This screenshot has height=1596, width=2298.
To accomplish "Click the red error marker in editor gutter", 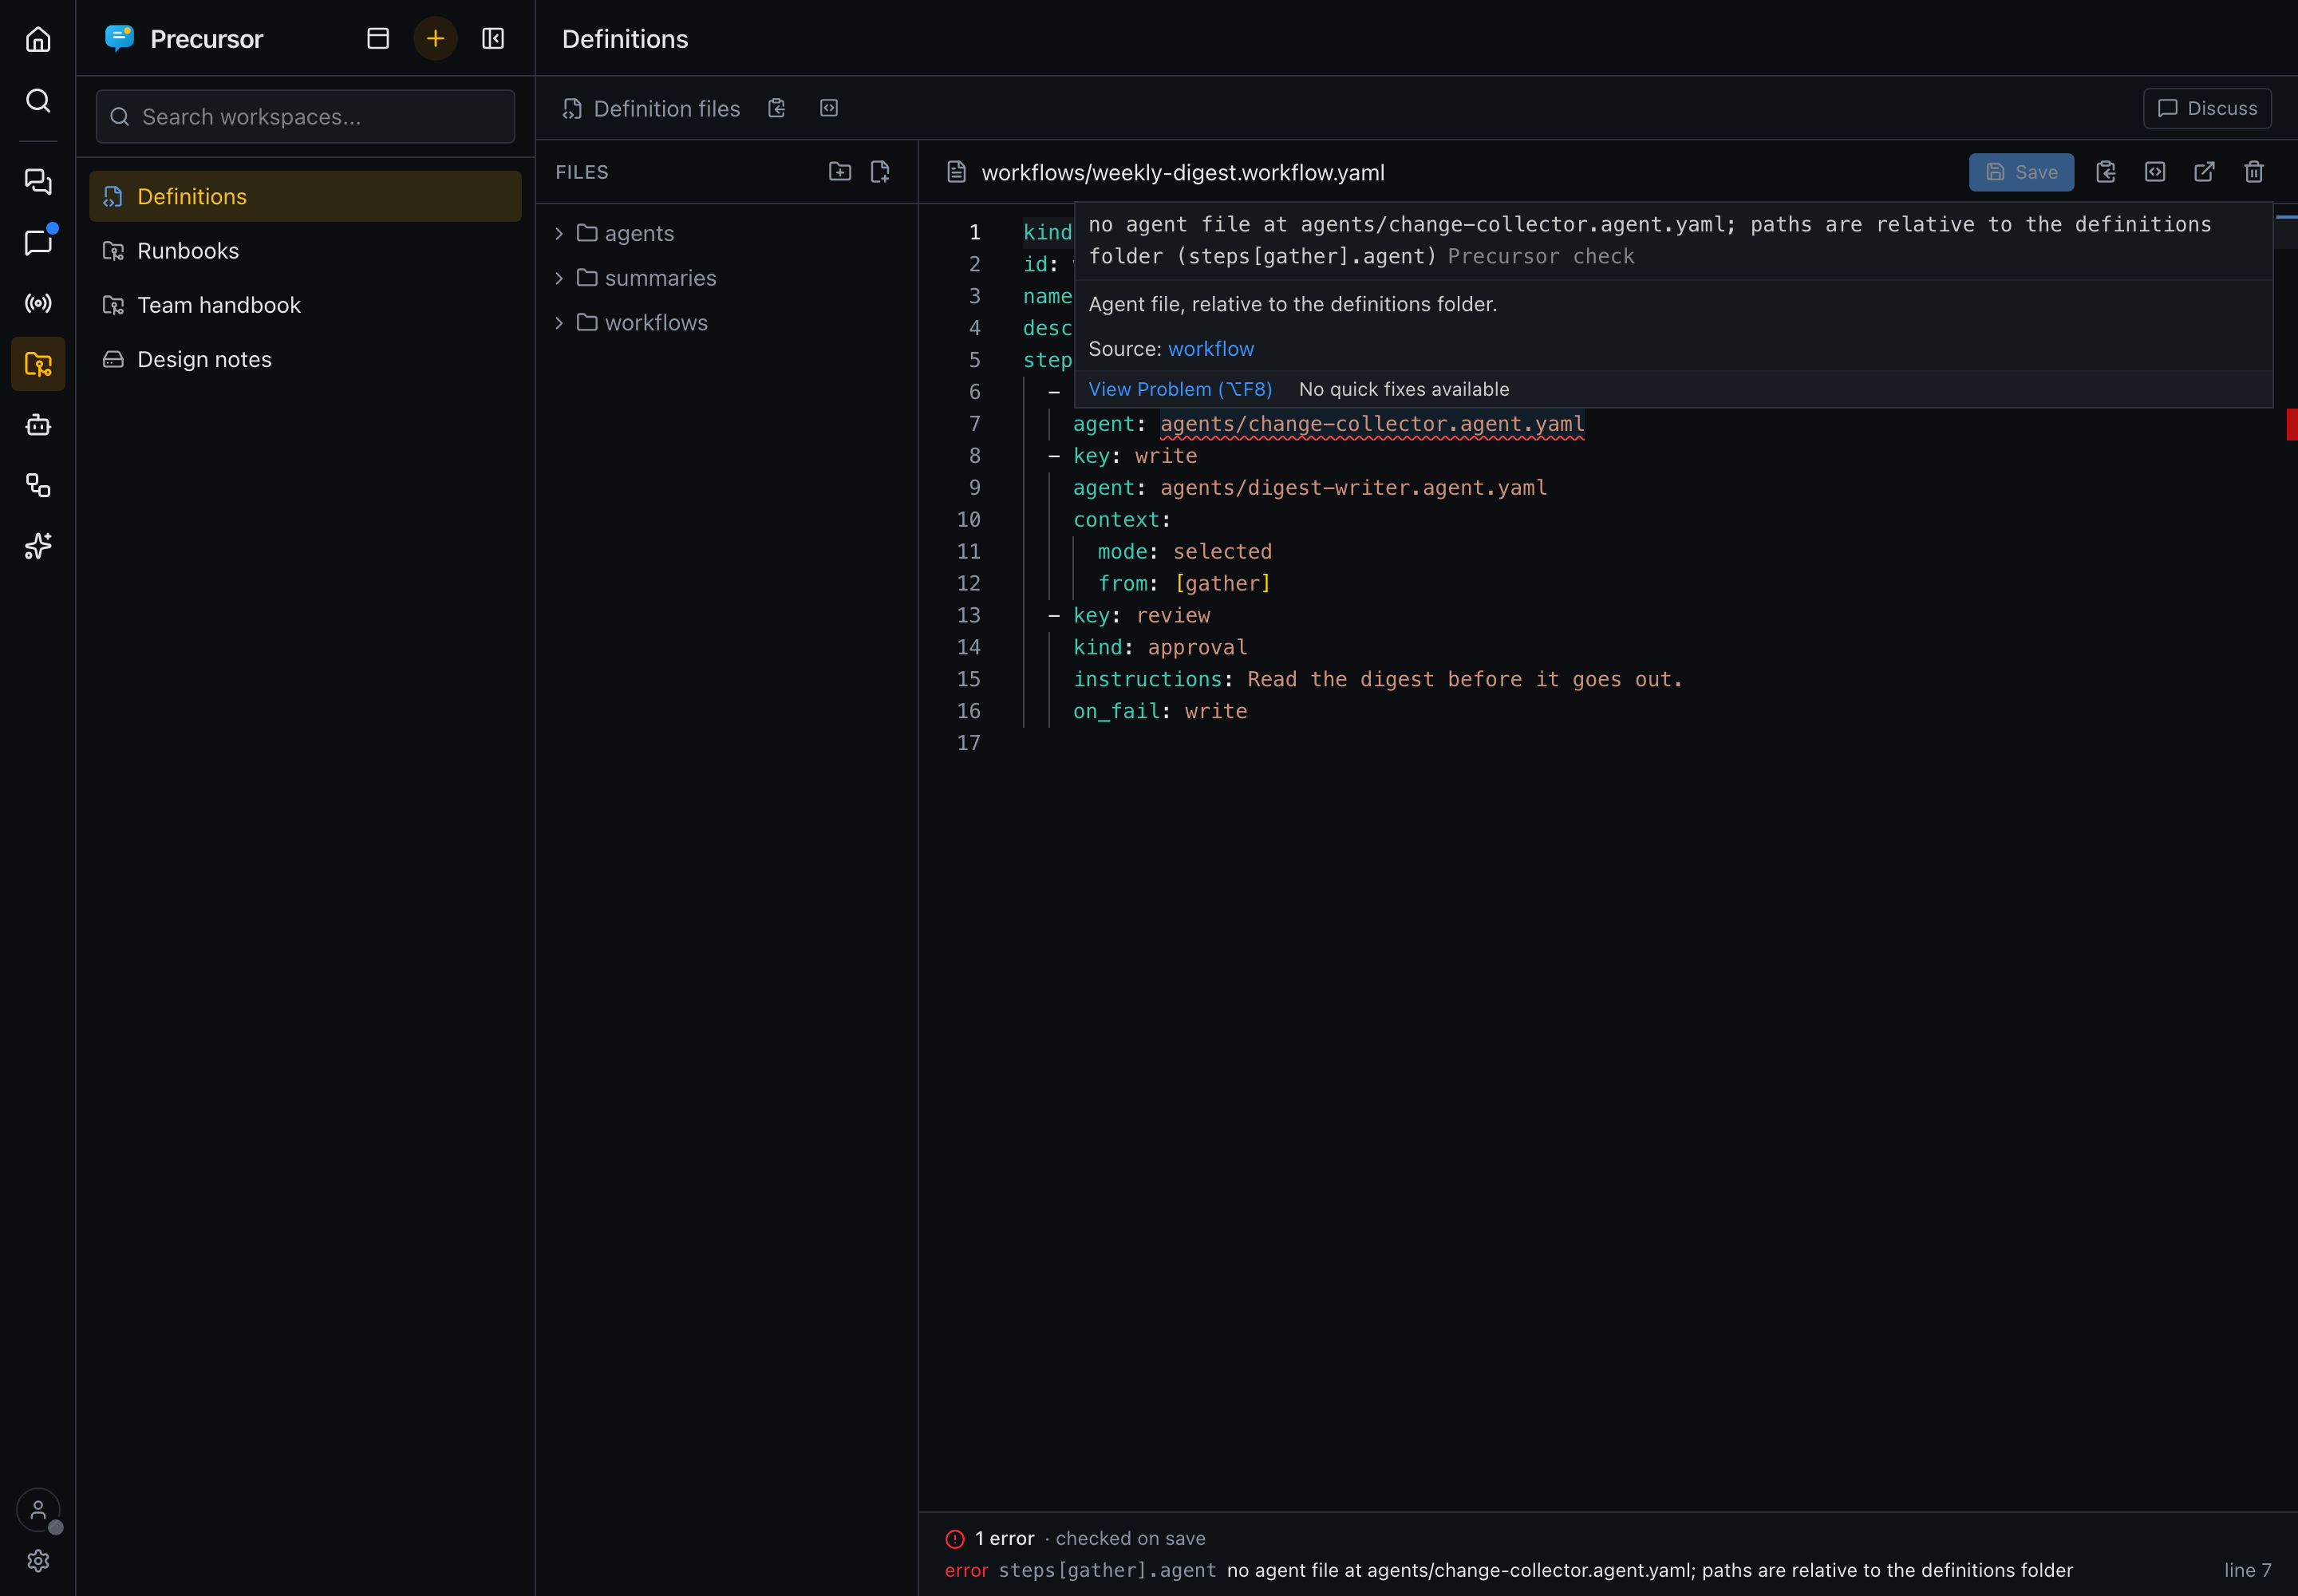I will (x=2291, y=424).
